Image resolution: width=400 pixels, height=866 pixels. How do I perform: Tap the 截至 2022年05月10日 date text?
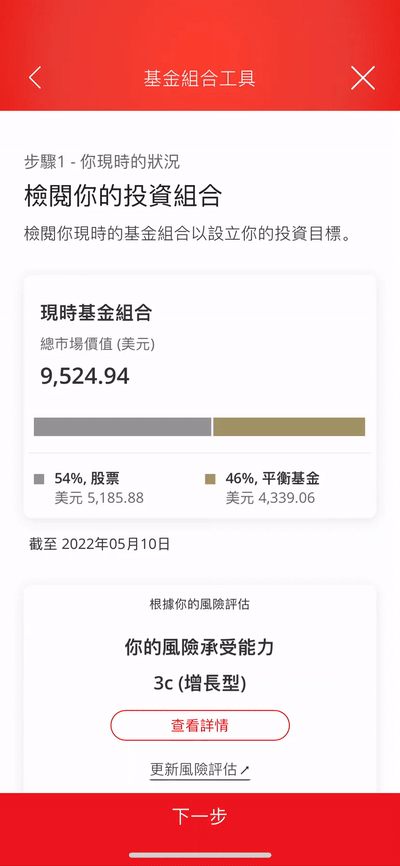pyautogui.click(x=99, y=545)
